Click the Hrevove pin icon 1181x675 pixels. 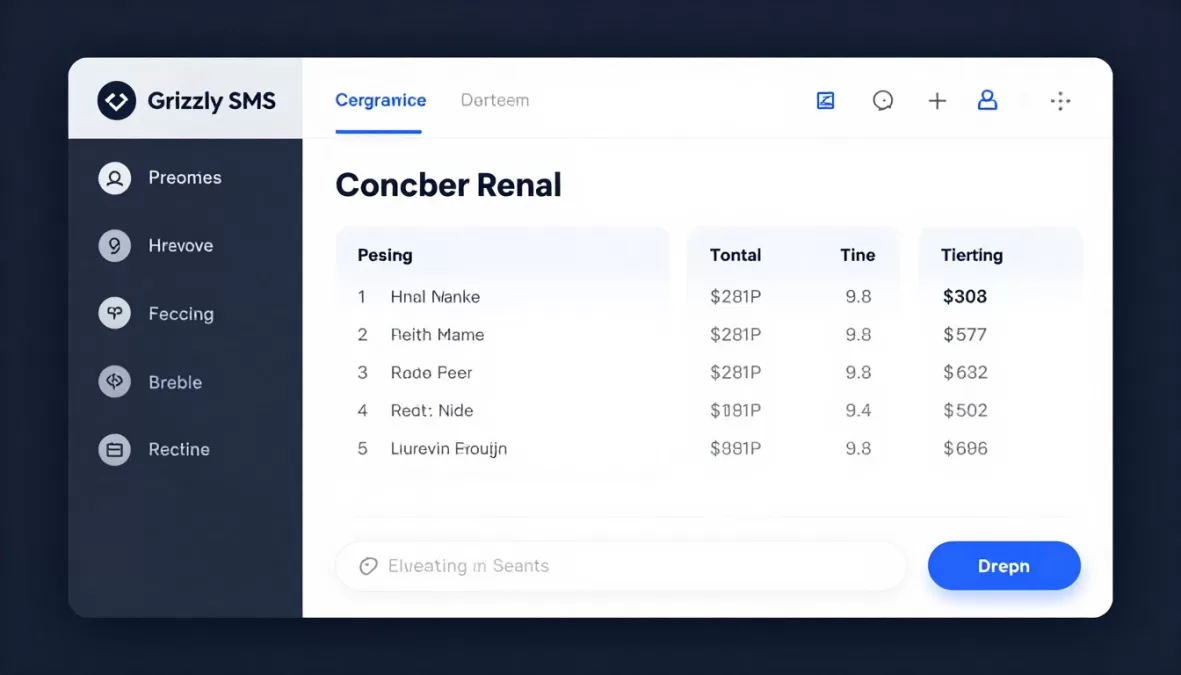[x=114, y=246]
